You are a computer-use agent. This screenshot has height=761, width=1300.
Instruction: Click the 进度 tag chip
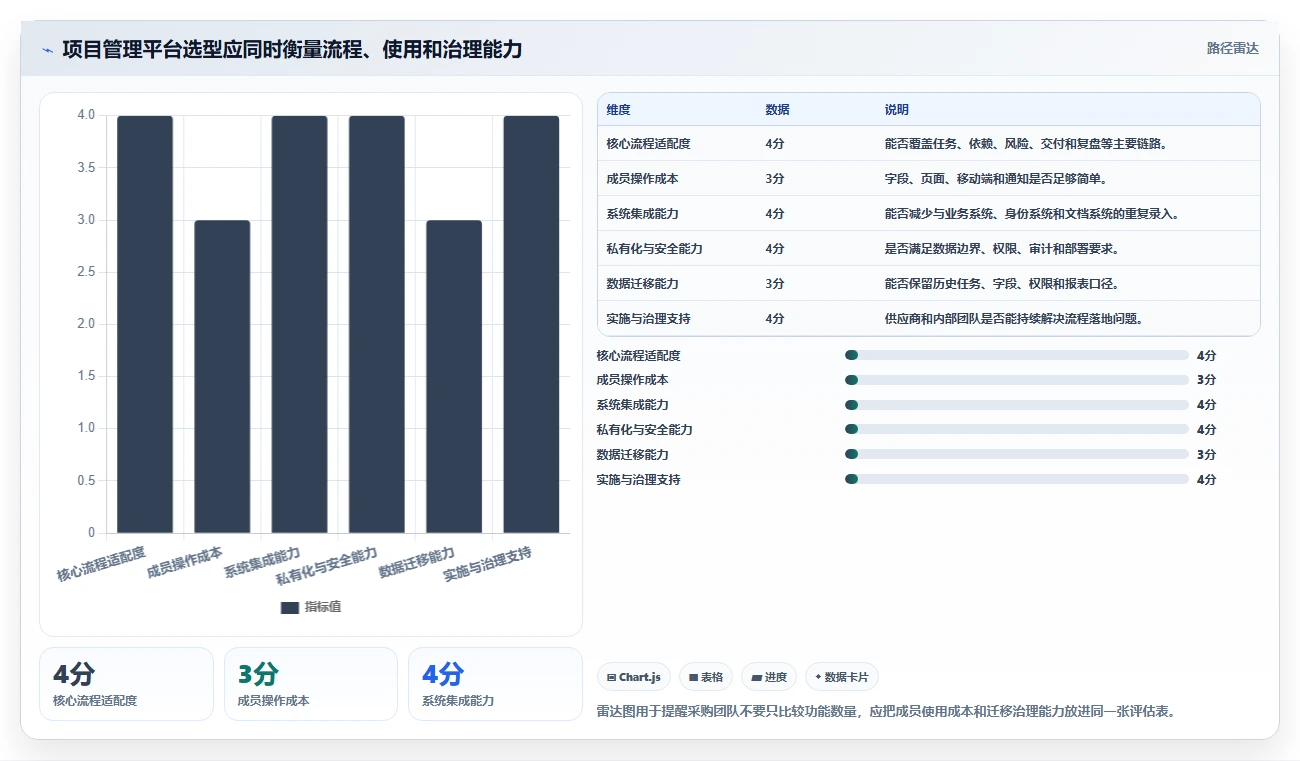(x=769, y=677)
